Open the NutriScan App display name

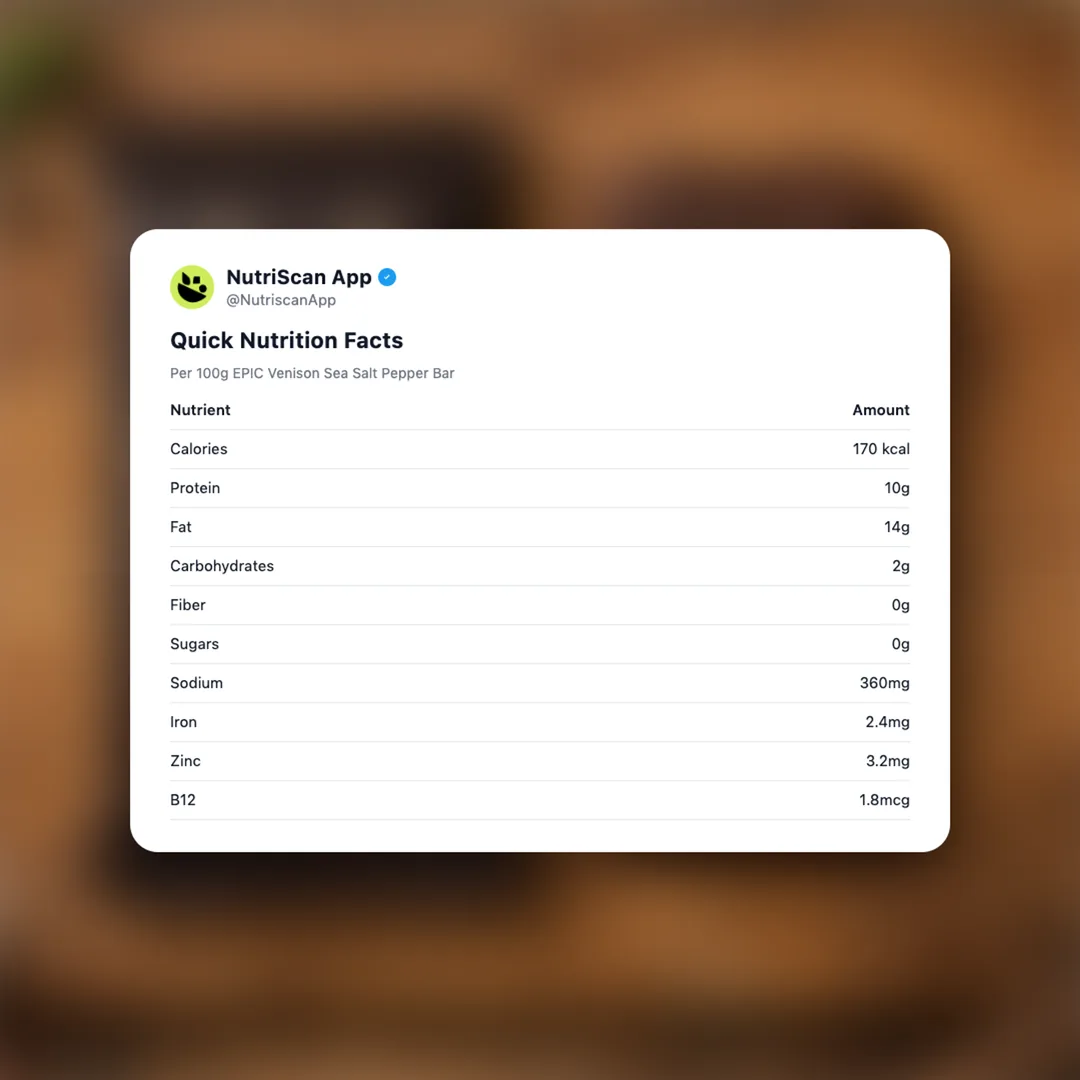tap(298, 277)
